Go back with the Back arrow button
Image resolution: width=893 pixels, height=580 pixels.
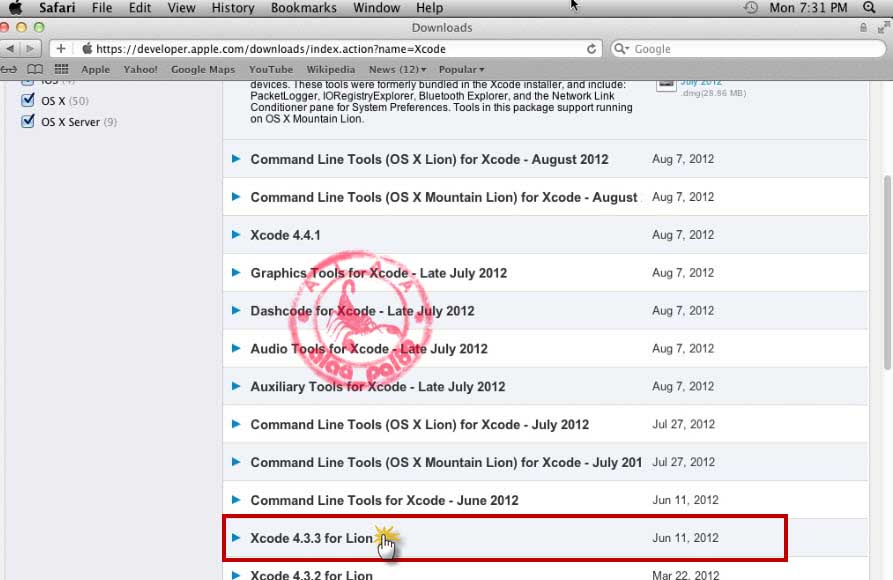coord(10,49)
